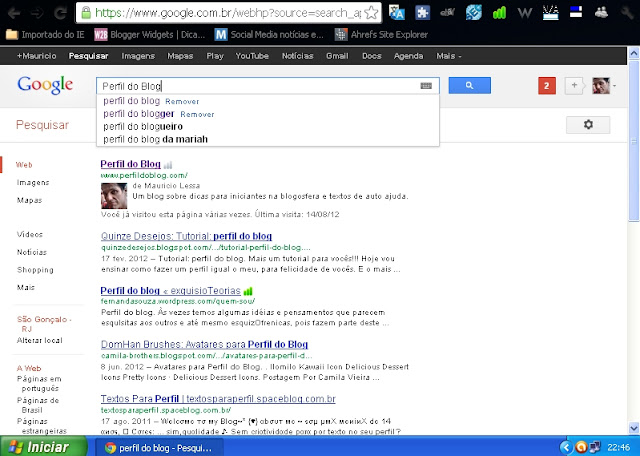The height and width of the screenshot is (456, 640).
Task: Open Ahrefs Site Explorer bookmark
Action: 381,35
